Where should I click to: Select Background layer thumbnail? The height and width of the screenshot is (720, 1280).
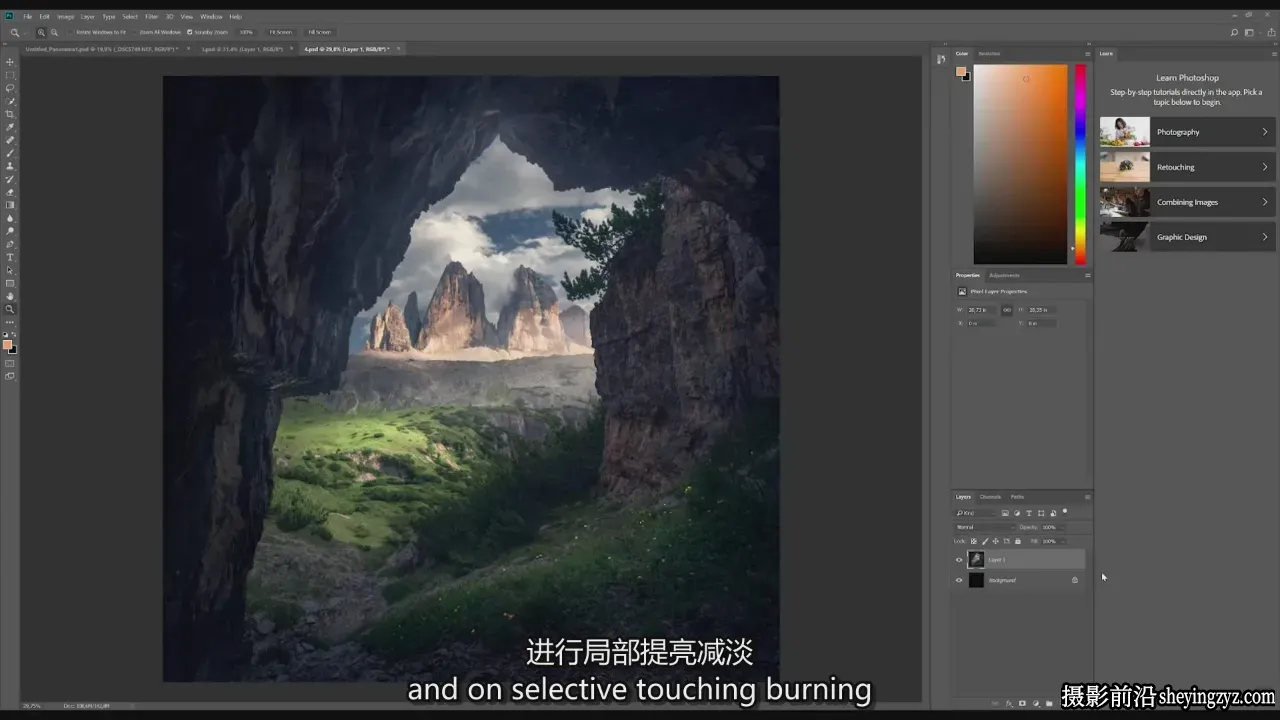[x=976, y=580]
